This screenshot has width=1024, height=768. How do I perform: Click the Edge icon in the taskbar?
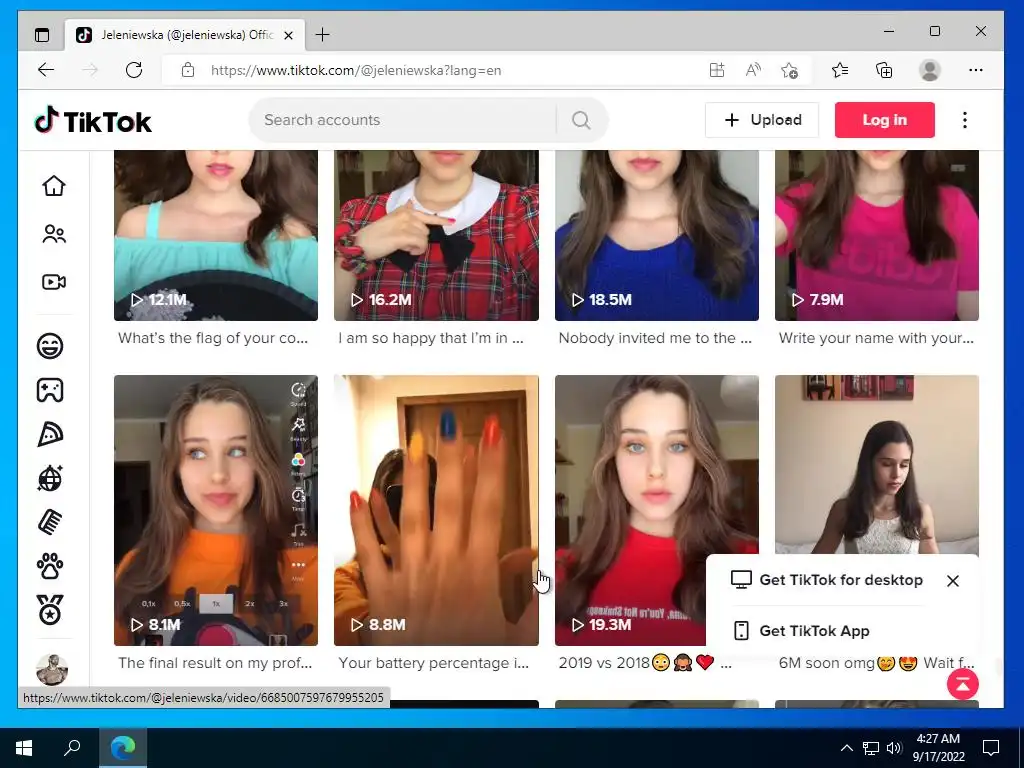click(123, 748)
